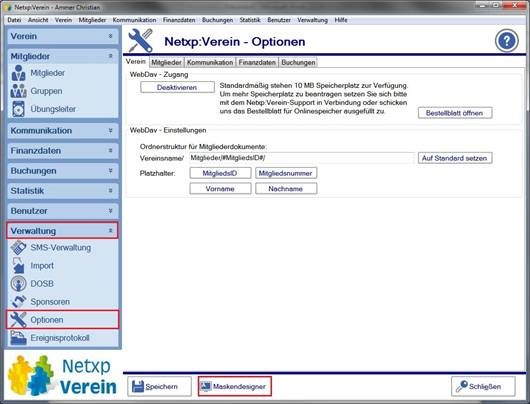Open the Benutzer menu in menu bar
Screen dimensions: 530x404
279,20
